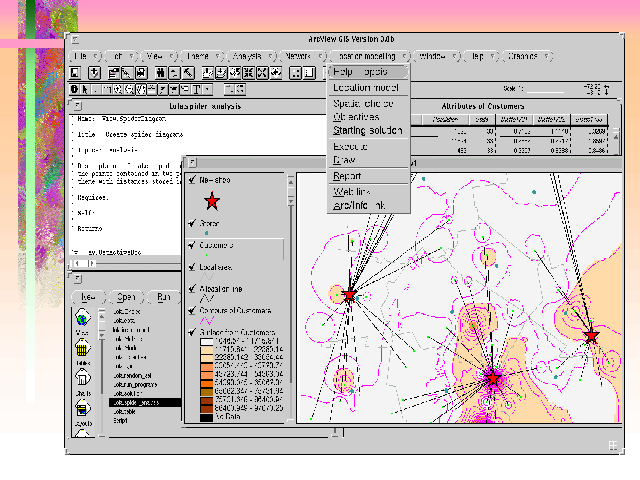Viewport: 640px width, 480px height.
Task: Open the Window dropdown menu
Action: click(437, 56)
